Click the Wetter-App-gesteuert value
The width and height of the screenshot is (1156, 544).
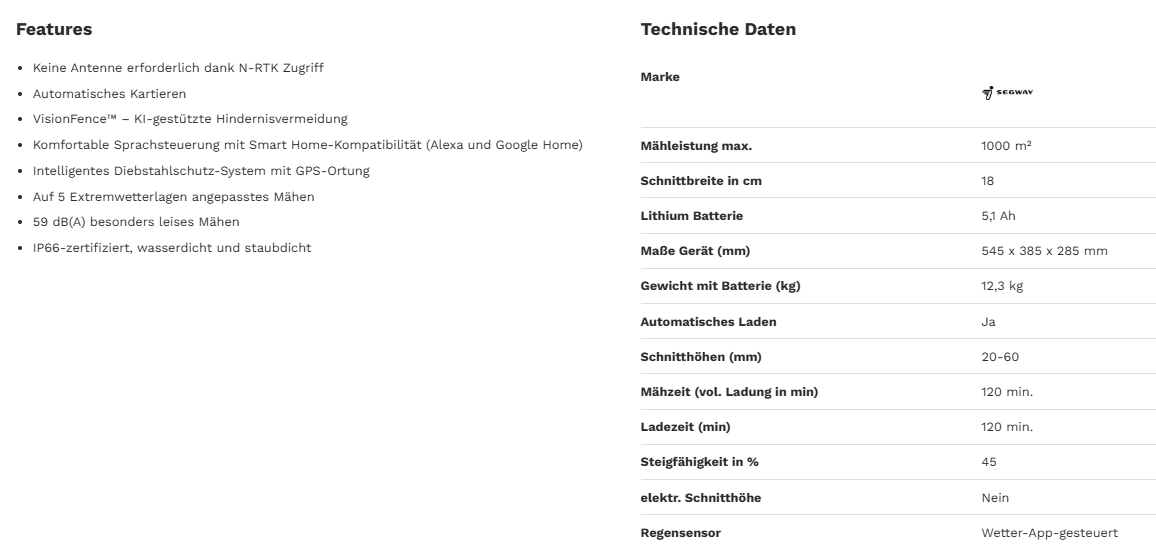(x=1049, y=533)
